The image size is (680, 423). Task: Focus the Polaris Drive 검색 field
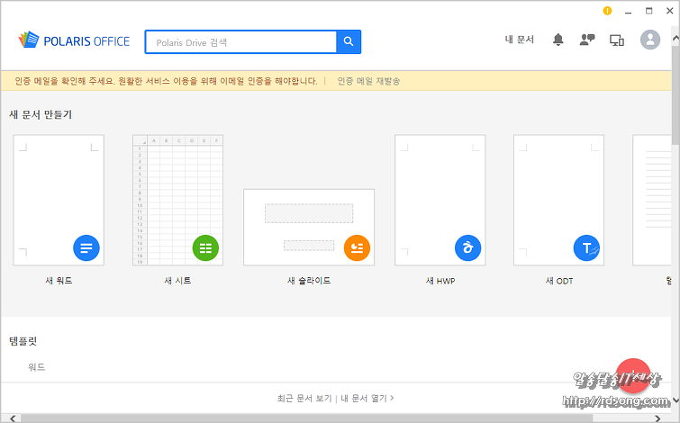[x=240, y=42]
